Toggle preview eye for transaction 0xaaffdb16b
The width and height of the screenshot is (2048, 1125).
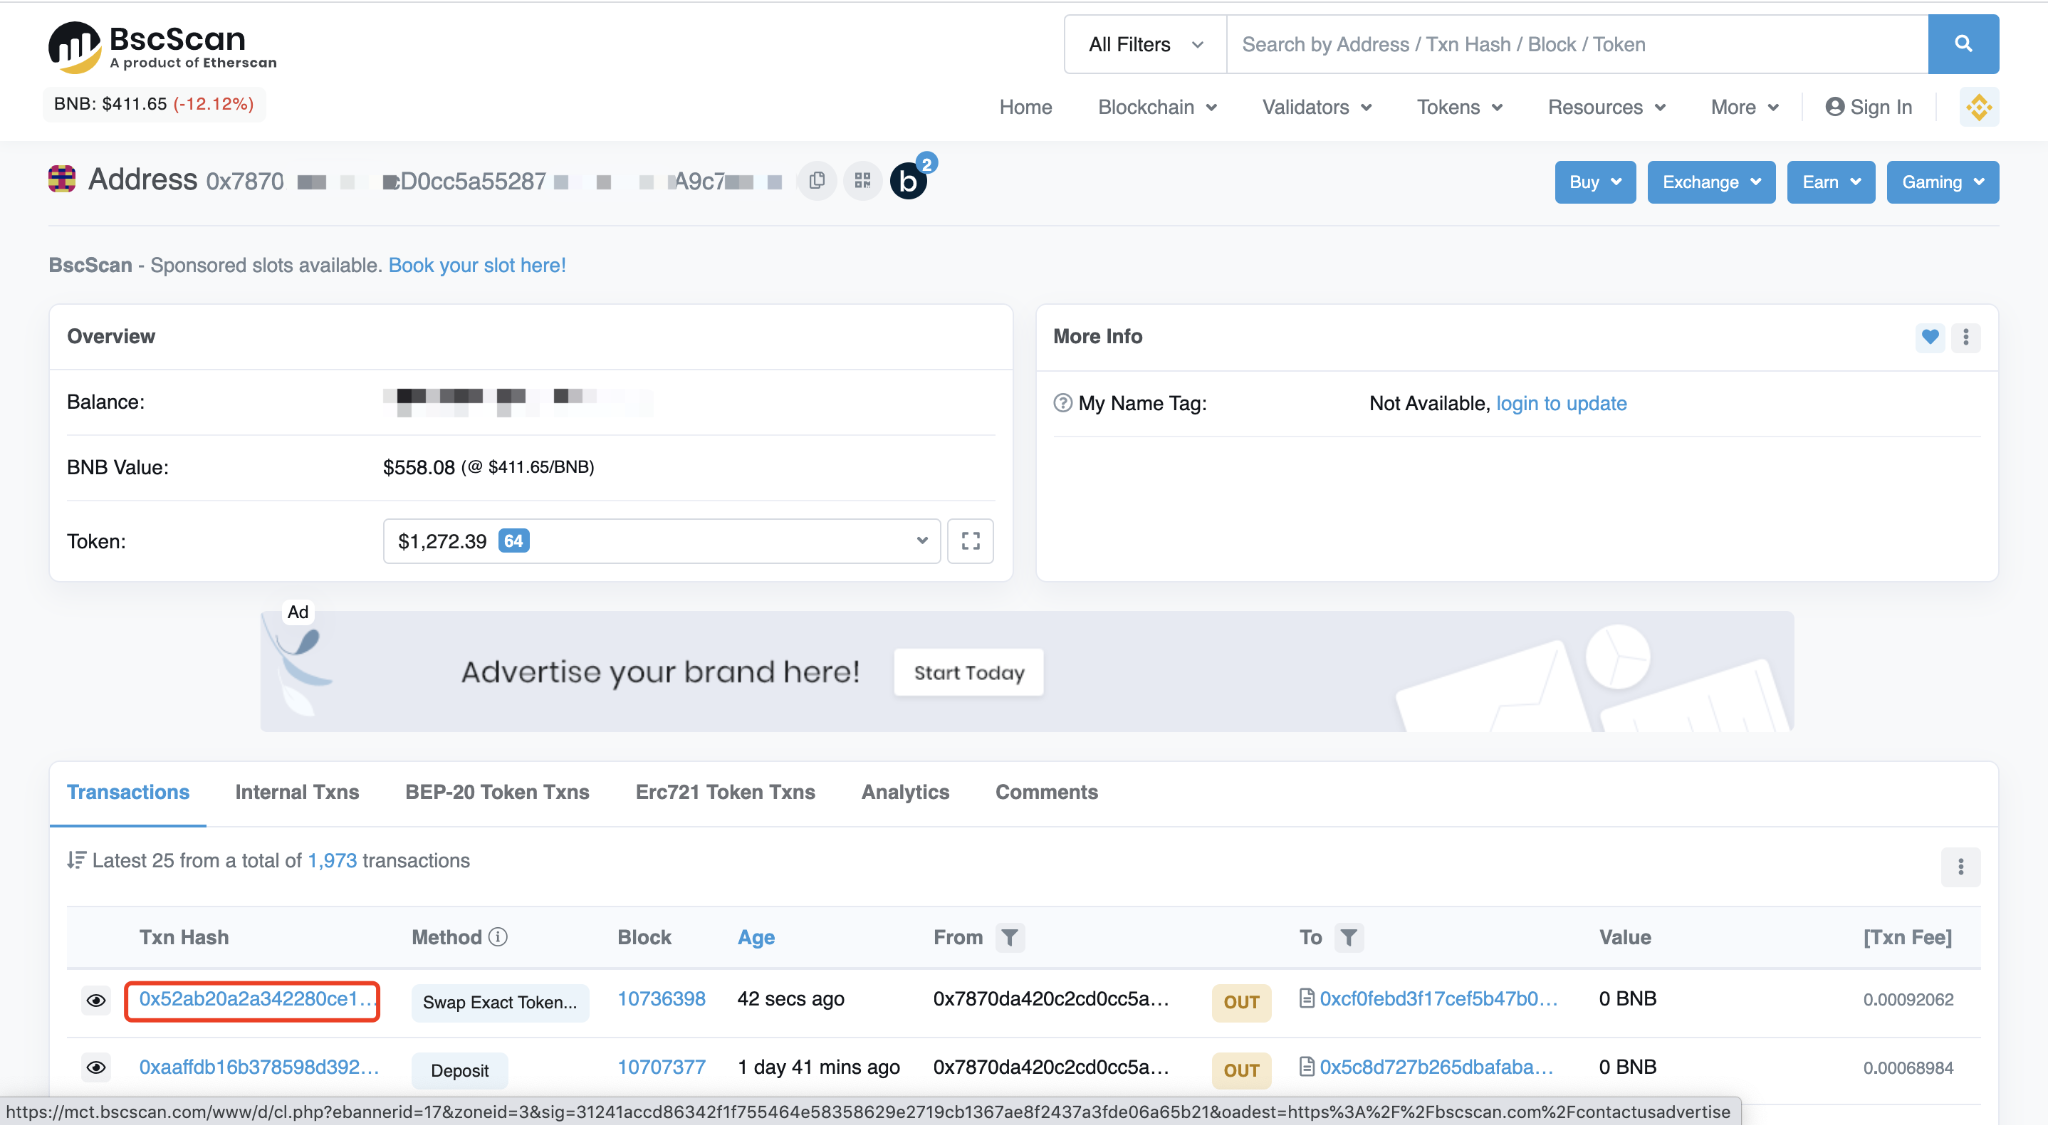point(96,1068)
